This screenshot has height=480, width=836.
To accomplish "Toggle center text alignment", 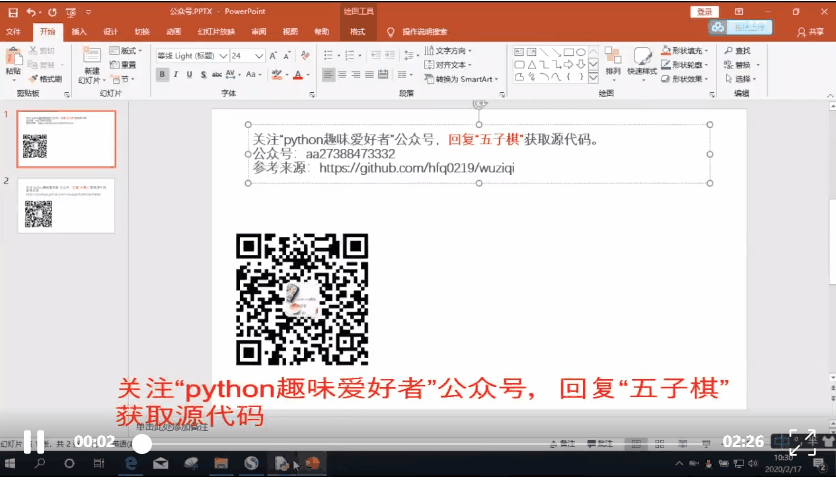I will point(342,74).
